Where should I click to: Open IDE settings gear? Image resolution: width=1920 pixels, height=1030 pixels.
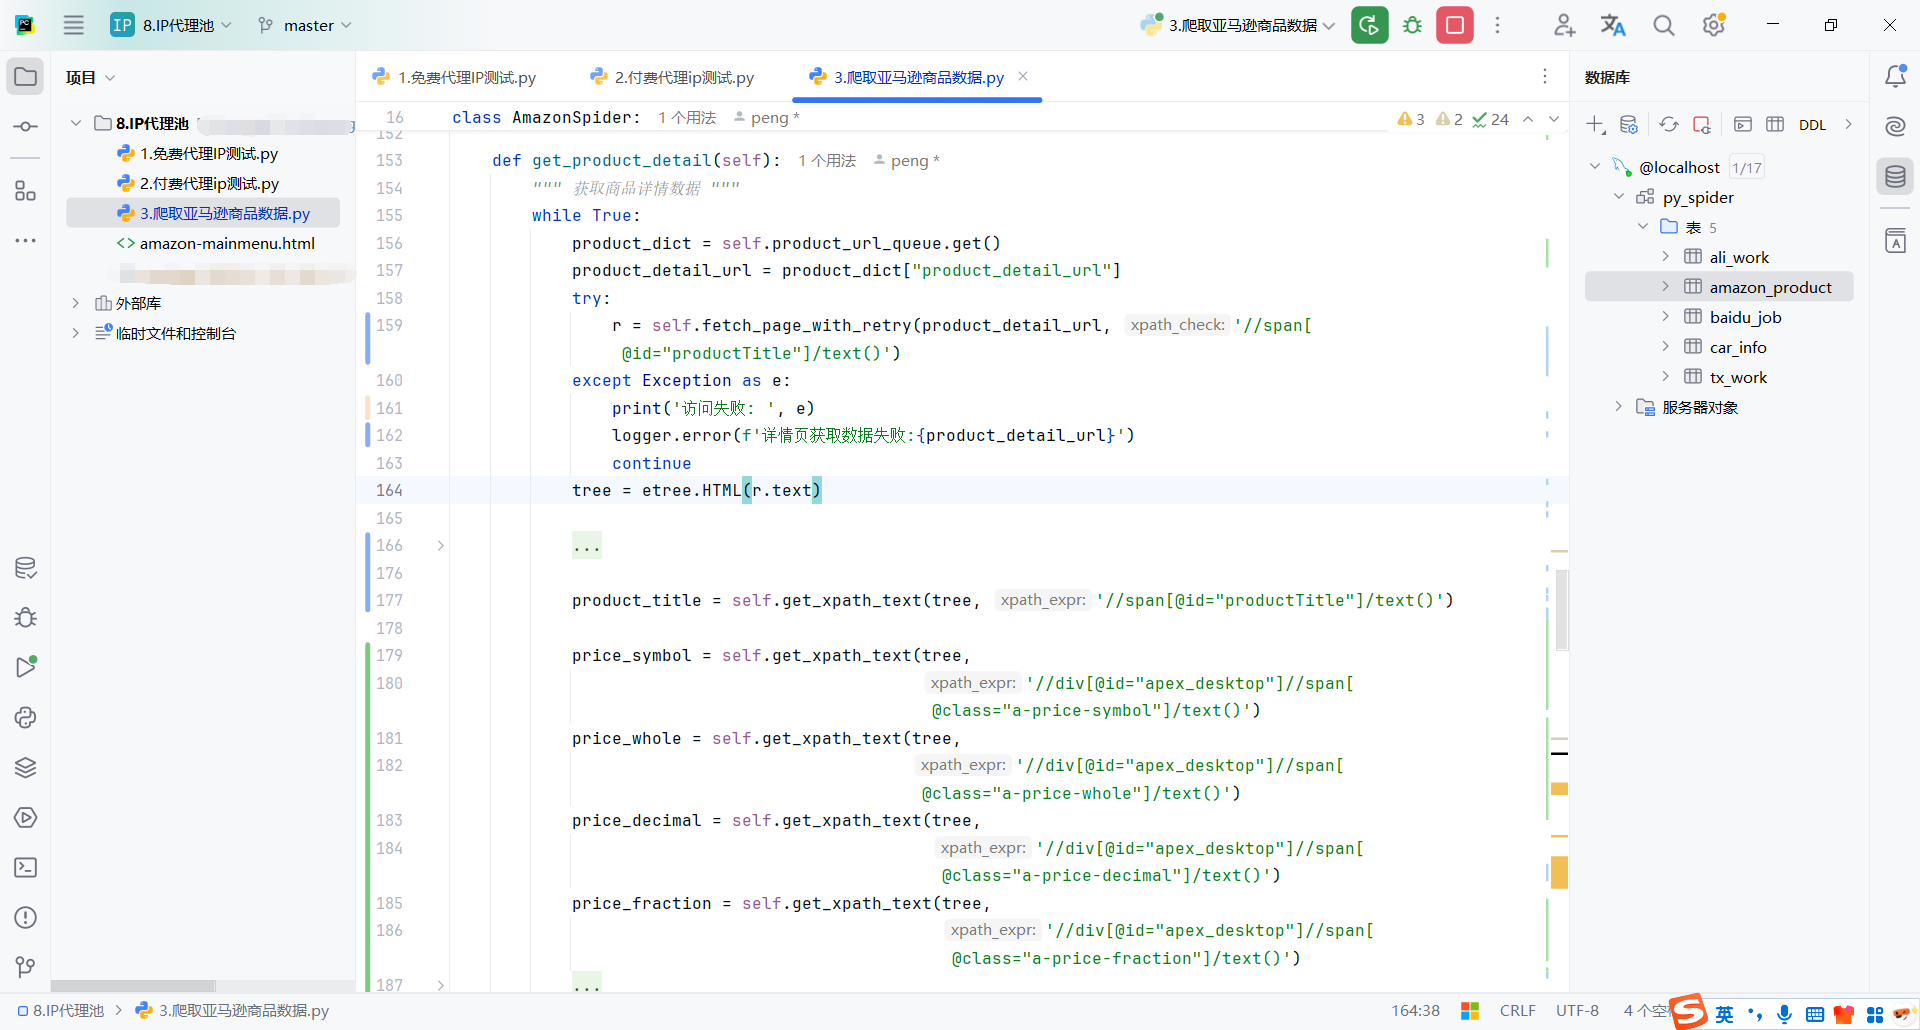[1714, 25]
